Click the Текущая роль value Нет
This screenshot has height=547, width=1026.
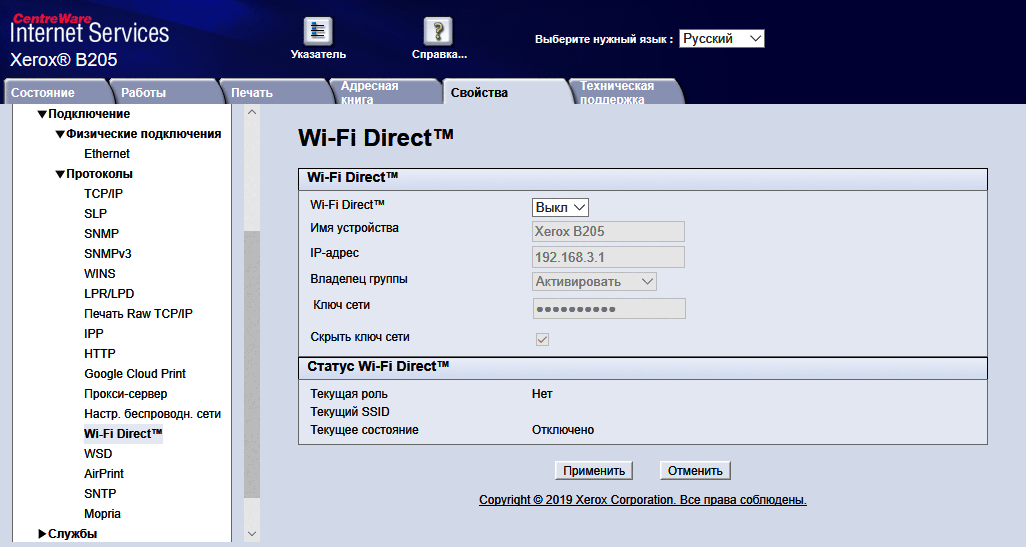pyautogui.click(x=542, y=394)
